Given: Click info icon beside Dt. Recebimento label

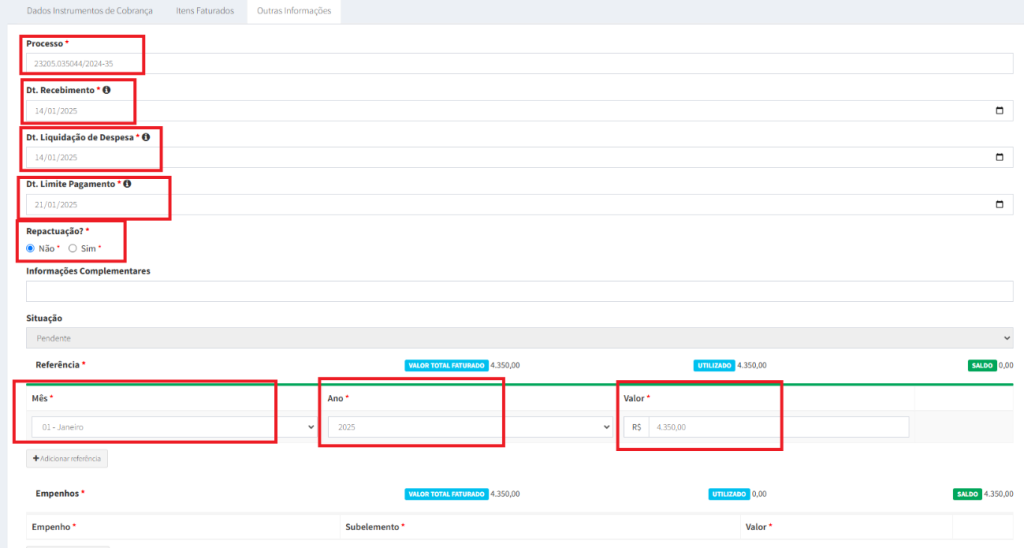Looking at the screenshot, I should 107,90.
